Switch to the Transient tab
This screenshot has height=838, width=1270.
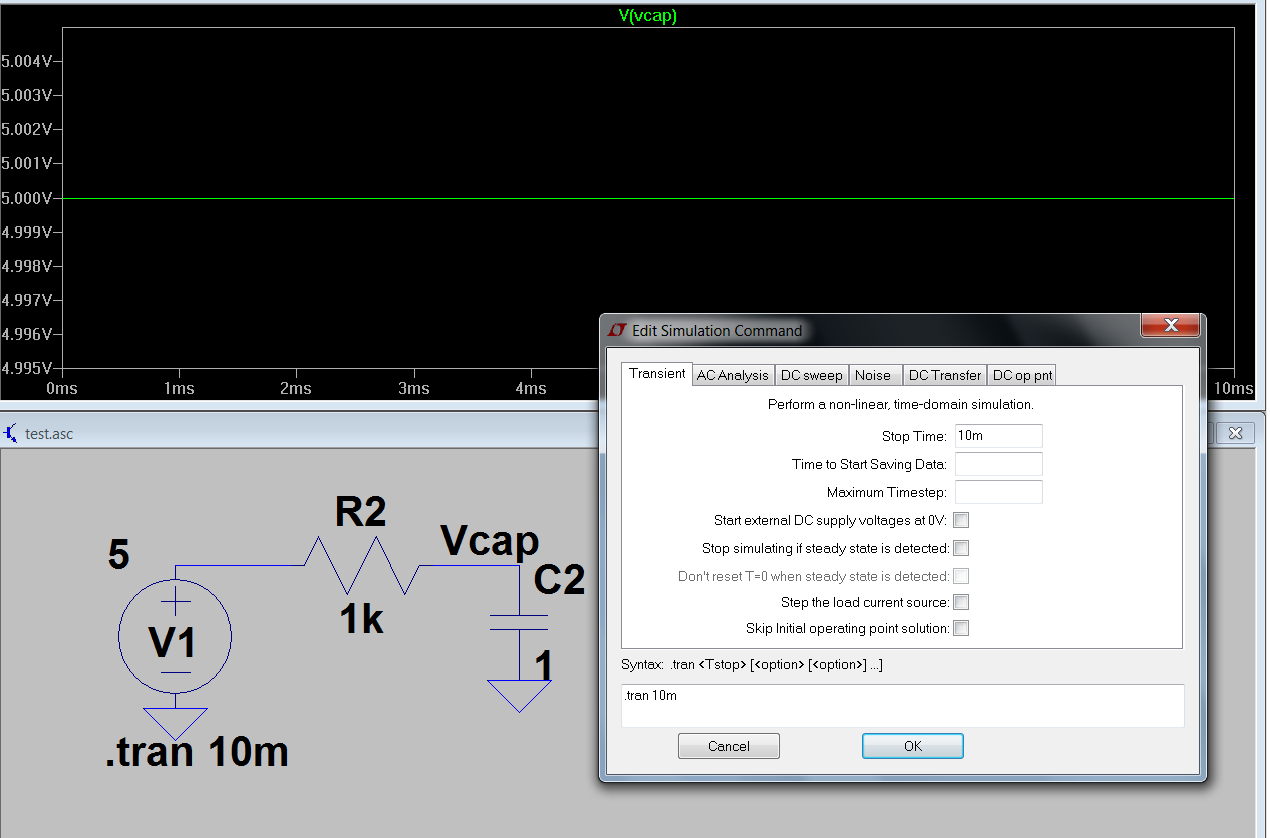point(657,373)
